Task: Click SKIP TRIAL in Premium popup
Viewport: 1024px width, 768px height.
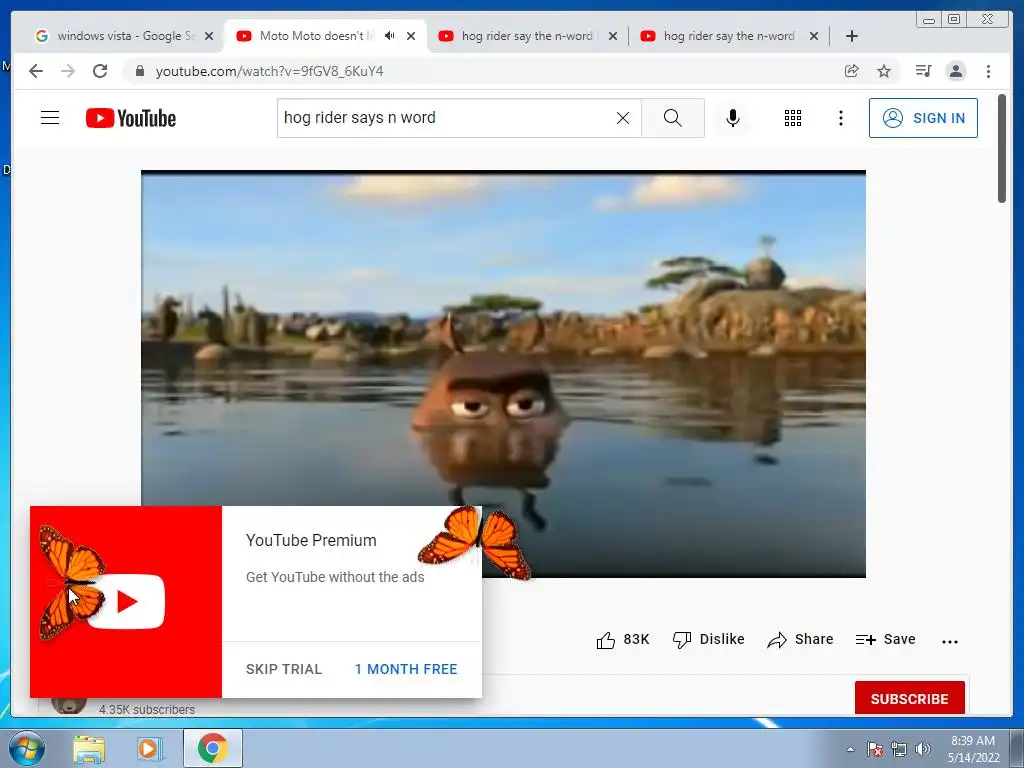Action: pyautogui.click(x=284, y=669)
